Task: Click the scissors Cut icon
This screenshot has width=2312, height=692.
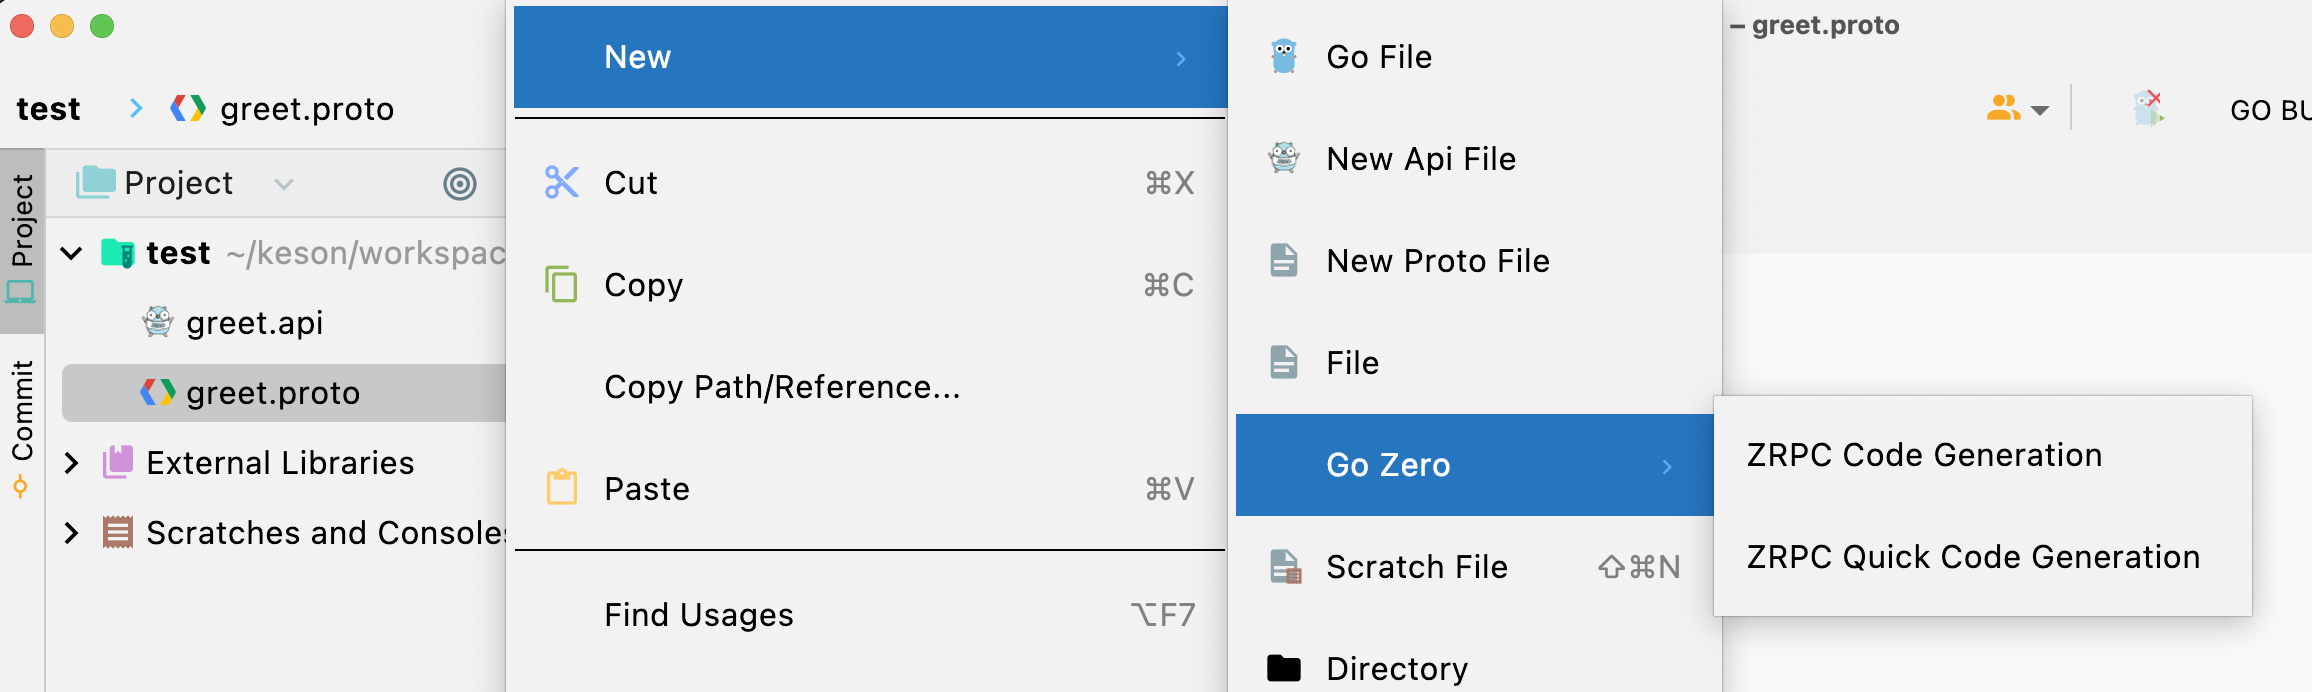Action: click(x=562, y=182)
